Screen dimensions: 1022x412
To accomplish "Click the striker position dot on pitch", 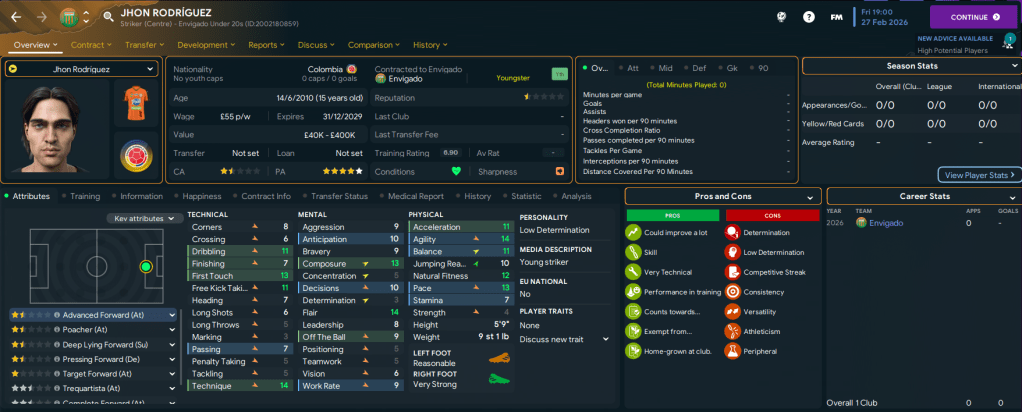I will (146, 266).
